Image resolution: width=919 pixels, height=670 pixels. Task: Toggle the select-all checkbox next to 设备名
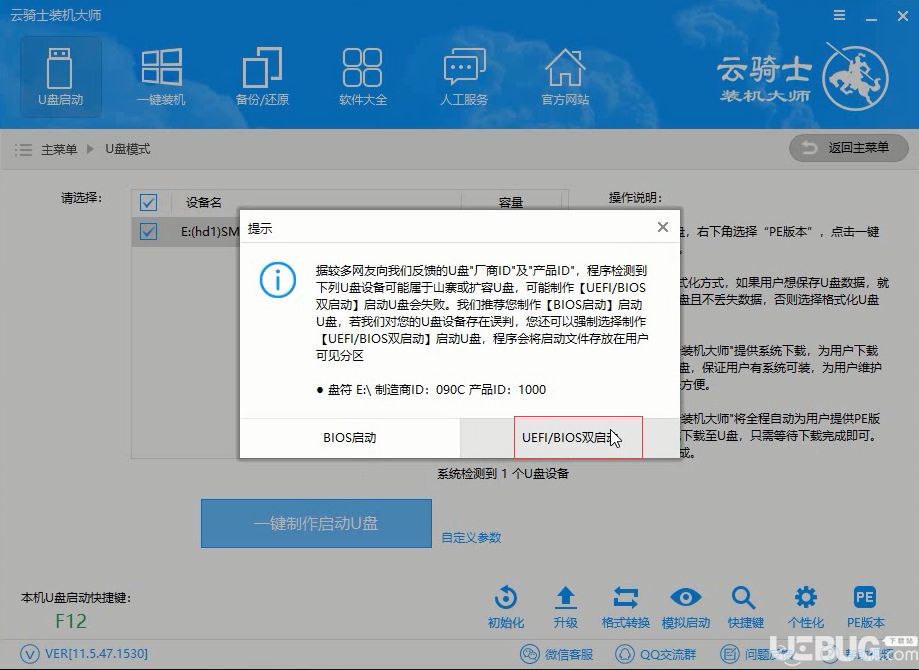(148, 203)
